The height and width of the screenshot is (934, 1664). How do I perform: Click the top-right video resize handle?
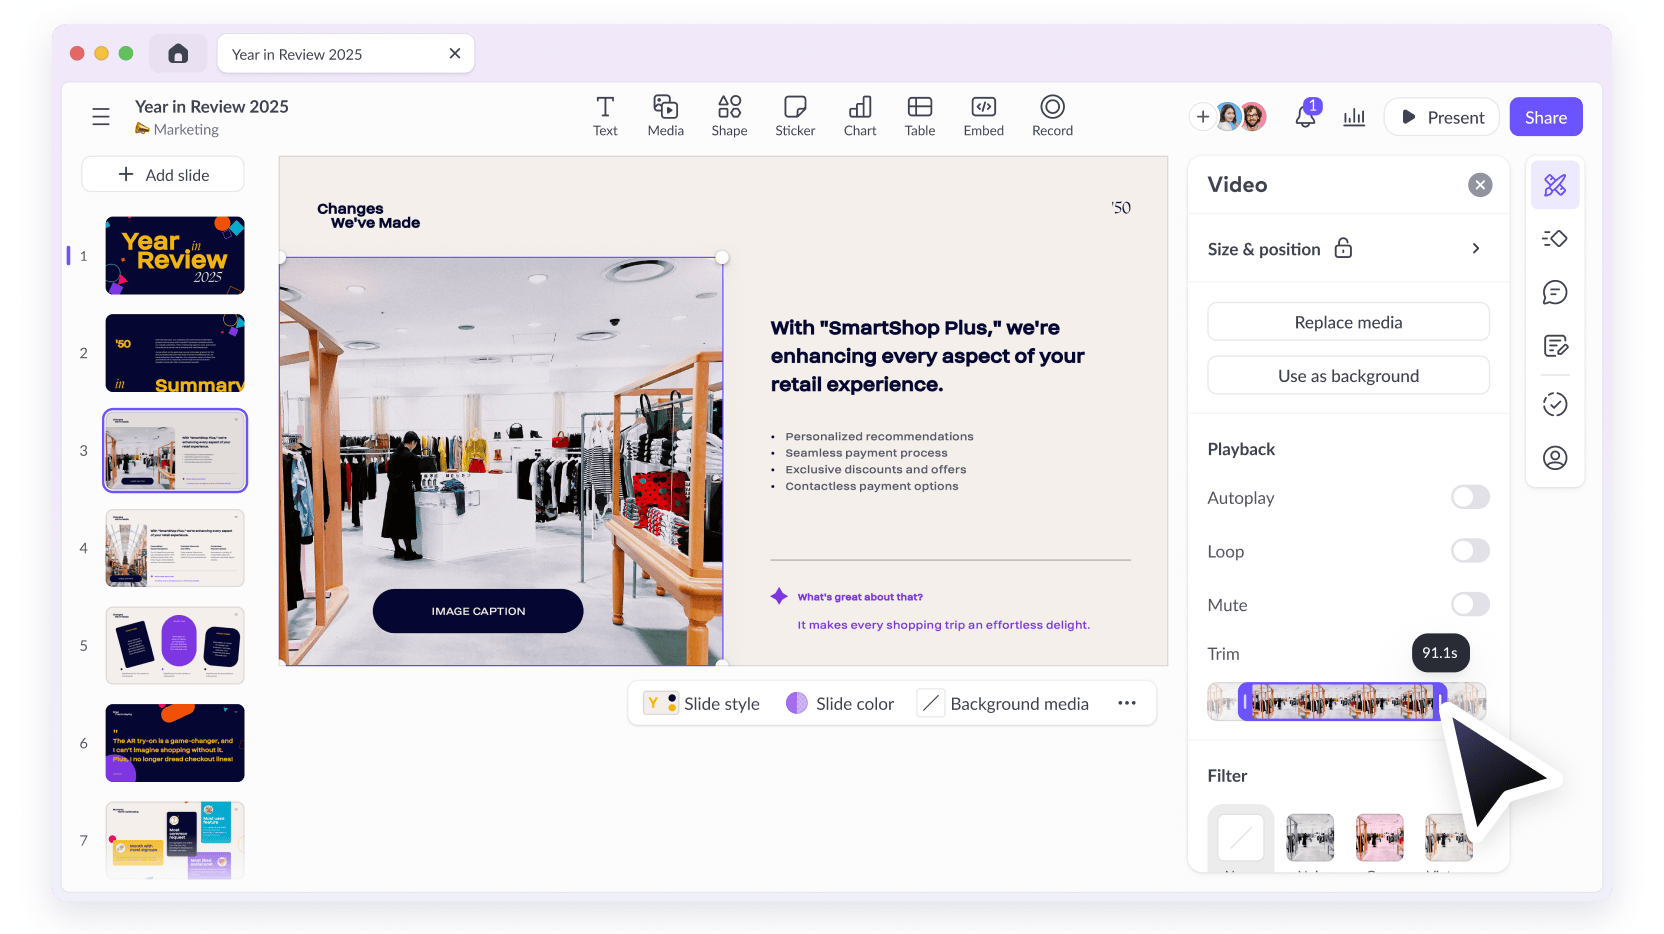pyautogui.click(x=722, y=257)
